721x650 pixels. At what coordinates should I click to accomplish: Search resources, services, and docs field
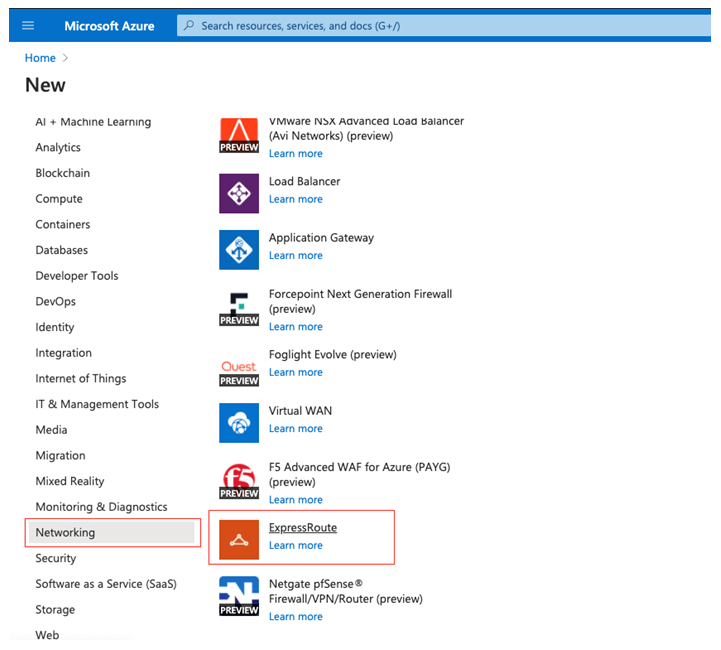pos(444,26)
